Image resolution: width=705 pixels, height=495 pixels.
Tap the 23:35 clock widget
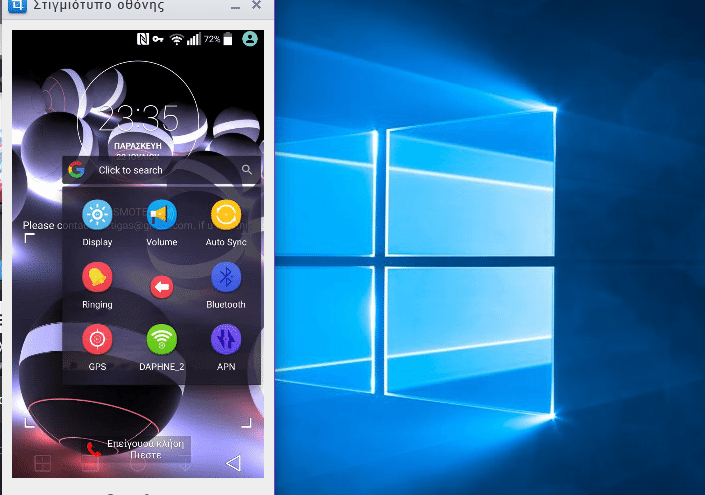pos(138,118)
